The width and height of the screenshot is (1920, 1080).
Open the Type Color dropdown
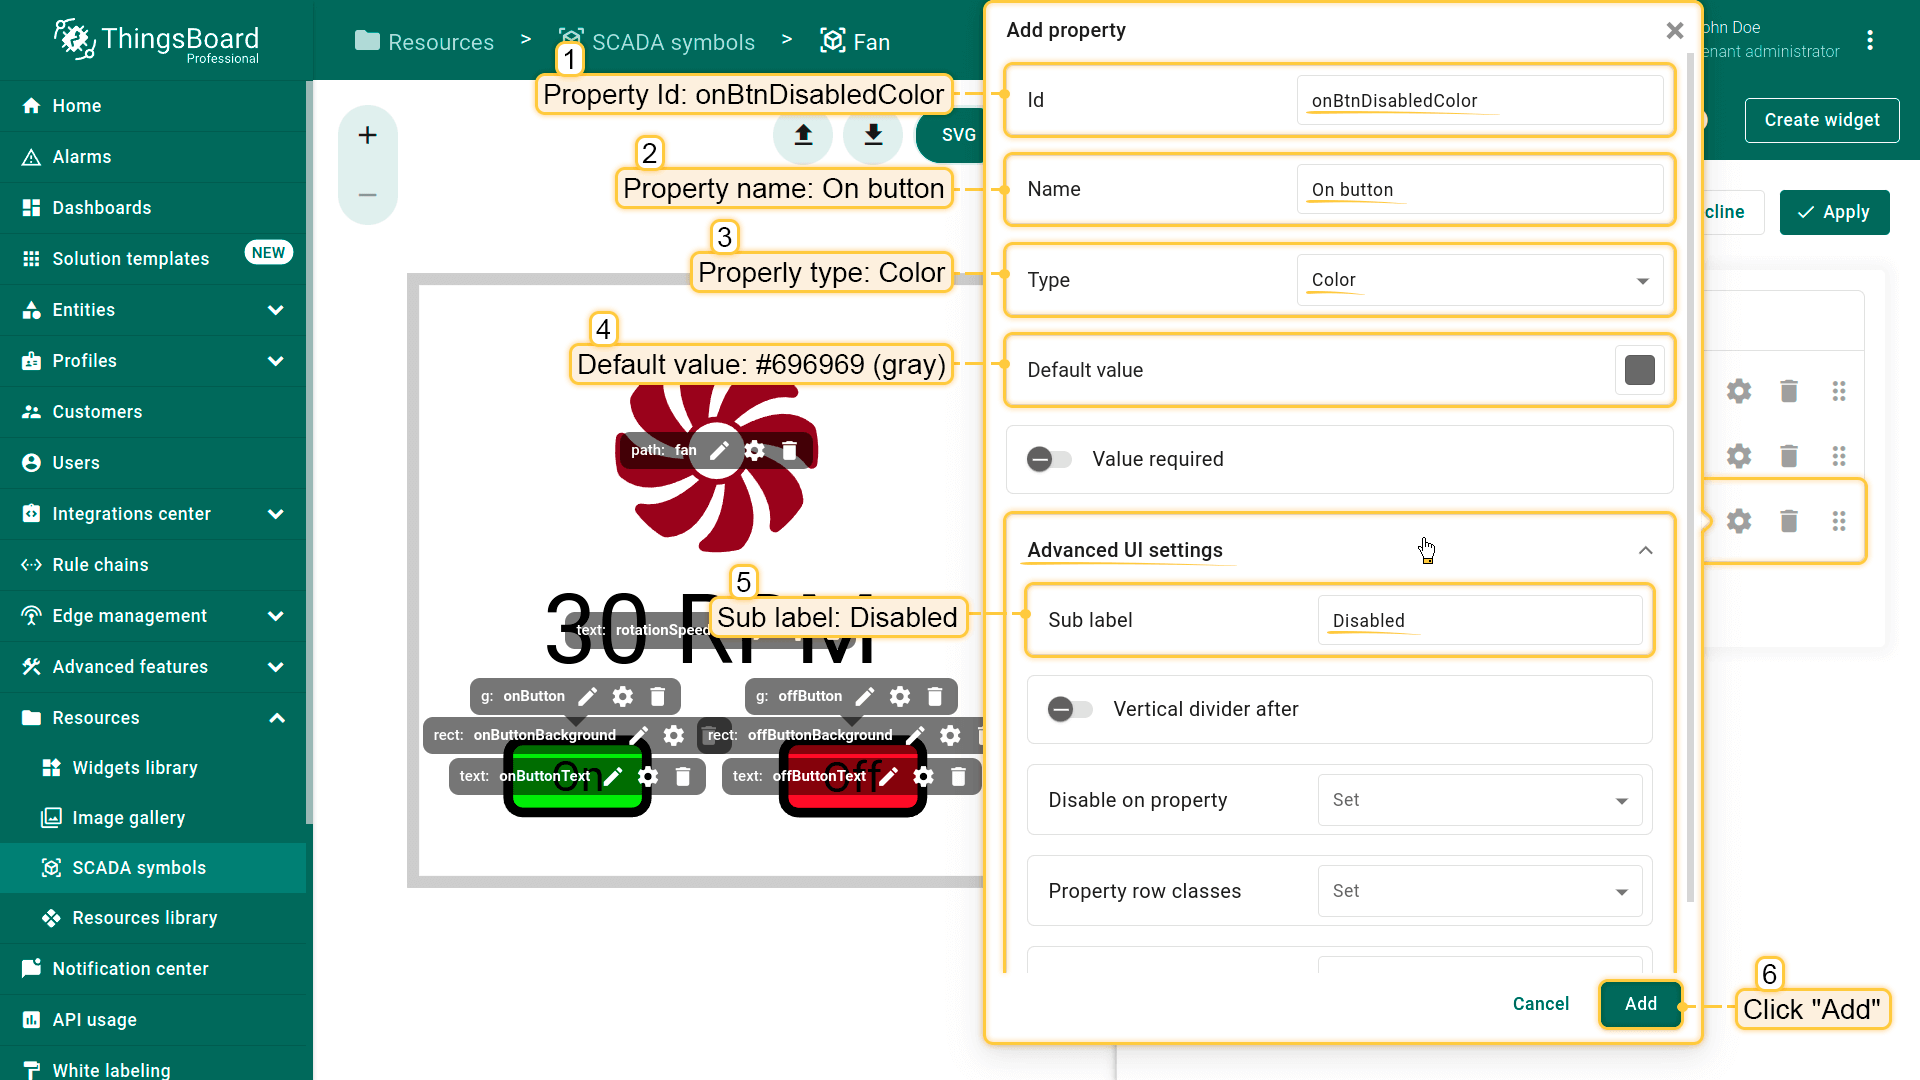pos(1479,280)
